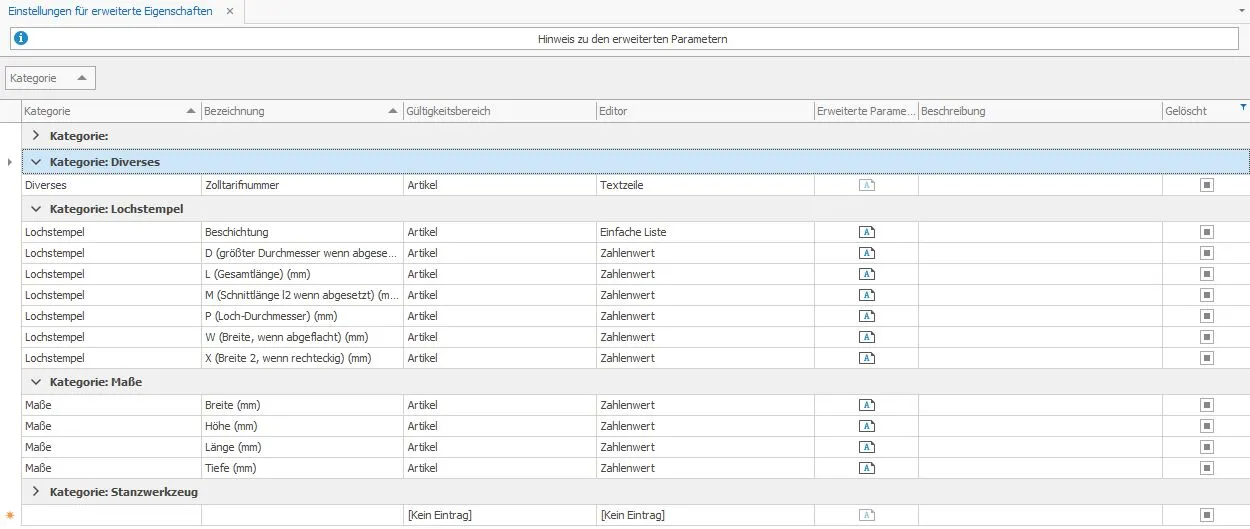Click the Kategorie grouping chip
Image resolution: width=1250 pixels, height=529 pixels.
pyautogui.click(x=51, y=78)
